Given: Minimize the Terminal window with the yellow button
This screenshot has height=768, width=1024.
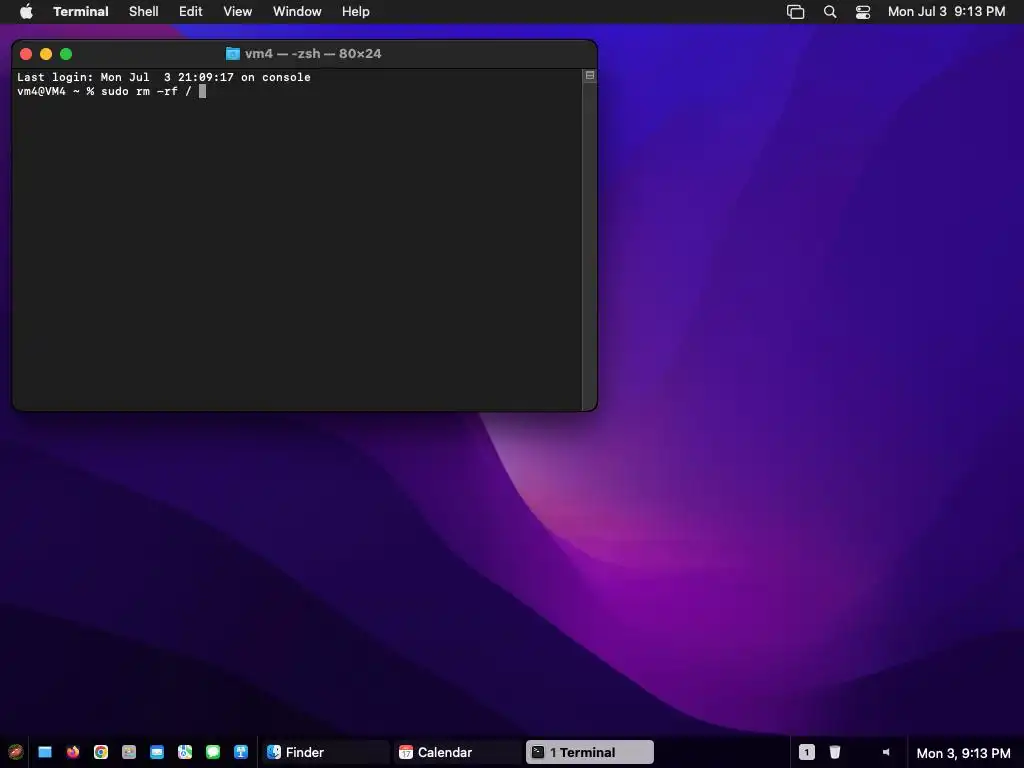Looking at the screenshot, I should 46,54.
